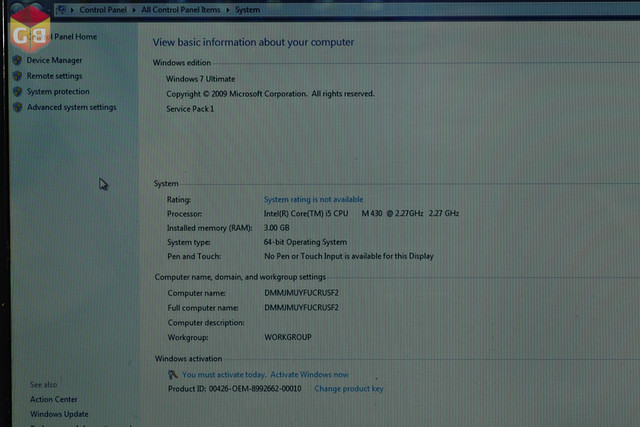
Task: Click Full computer name value DMMJMUYFUCRUSF2
Action: 301,307
